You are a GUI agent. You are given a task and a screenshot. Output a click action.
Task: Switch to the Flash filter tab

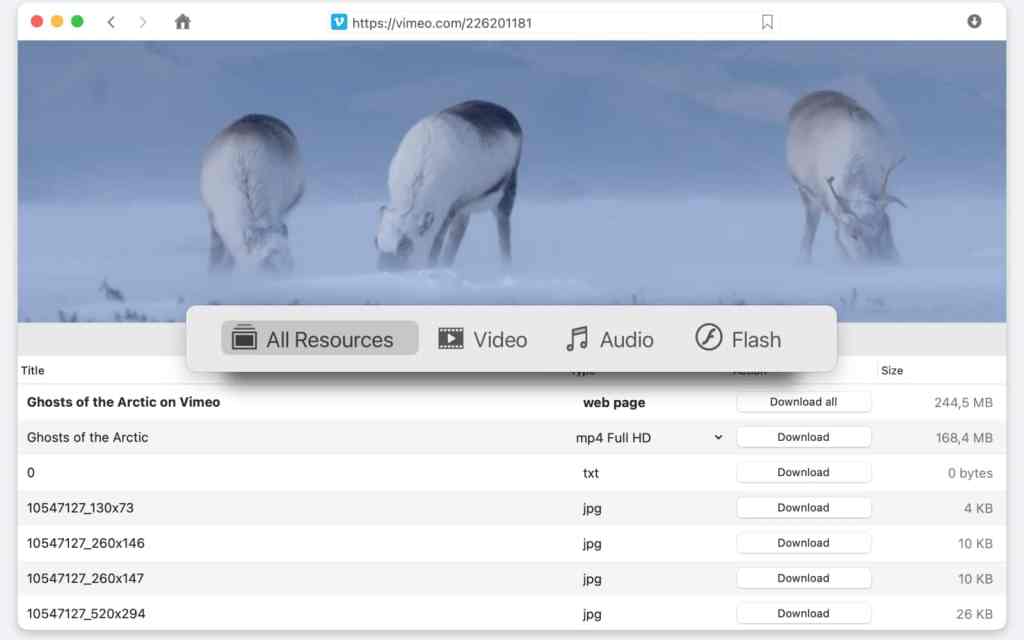pyautogui.click(x=738, y=339)
